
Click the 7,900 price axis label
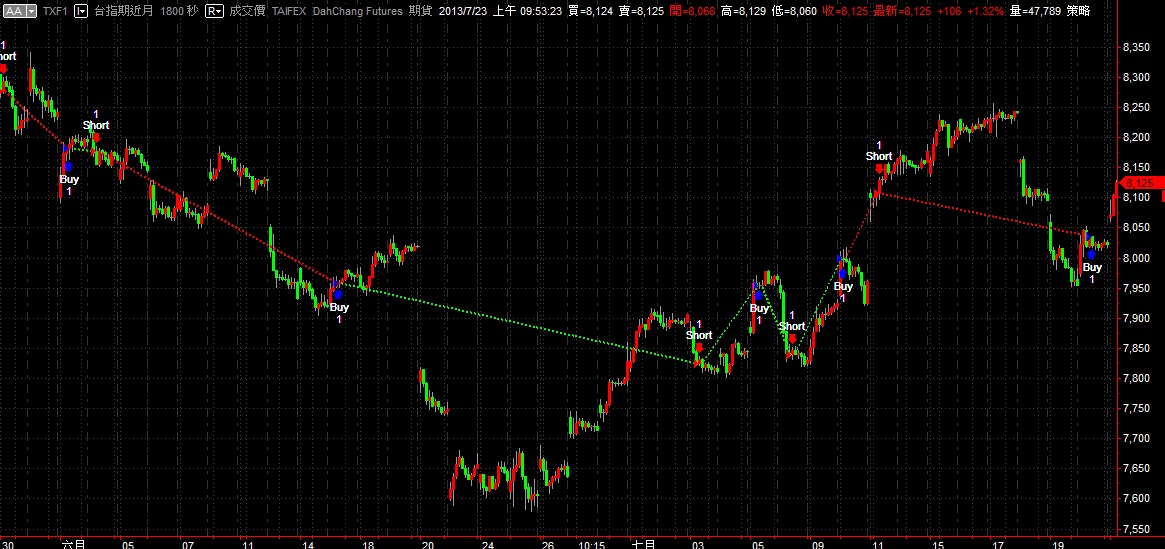[x=1136, y=318]
